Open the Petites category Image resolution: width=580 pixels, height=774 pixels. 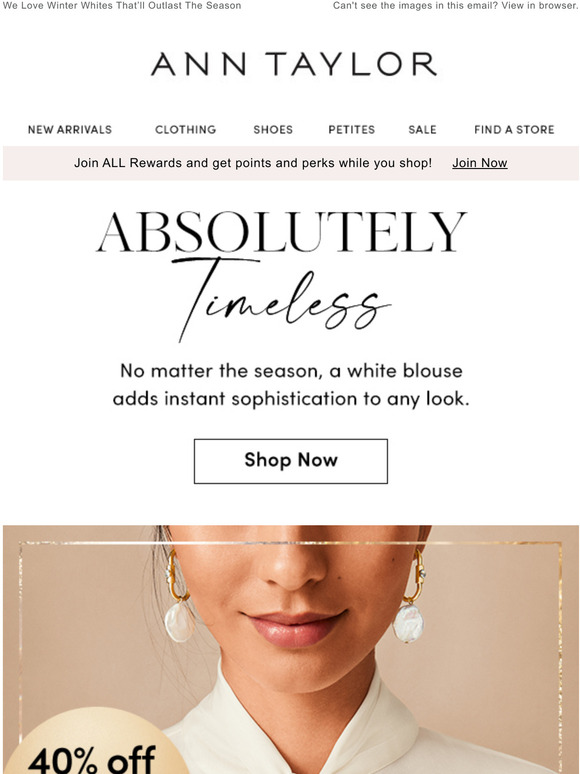[351, 129]
